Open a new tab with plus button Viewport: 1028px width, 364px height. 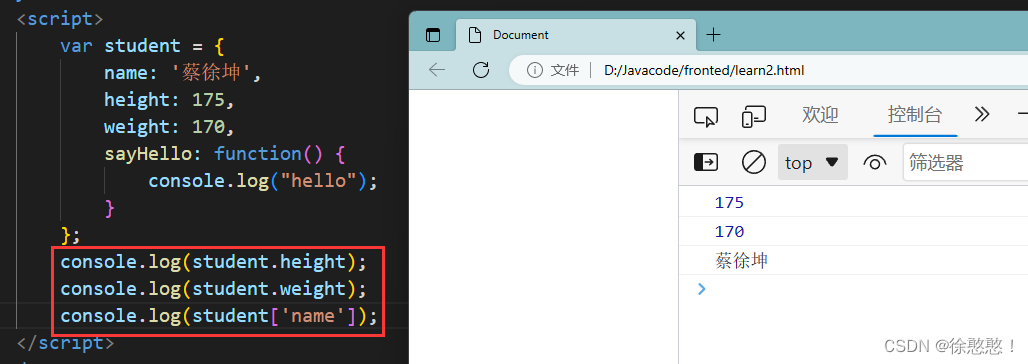coord(713,35)
